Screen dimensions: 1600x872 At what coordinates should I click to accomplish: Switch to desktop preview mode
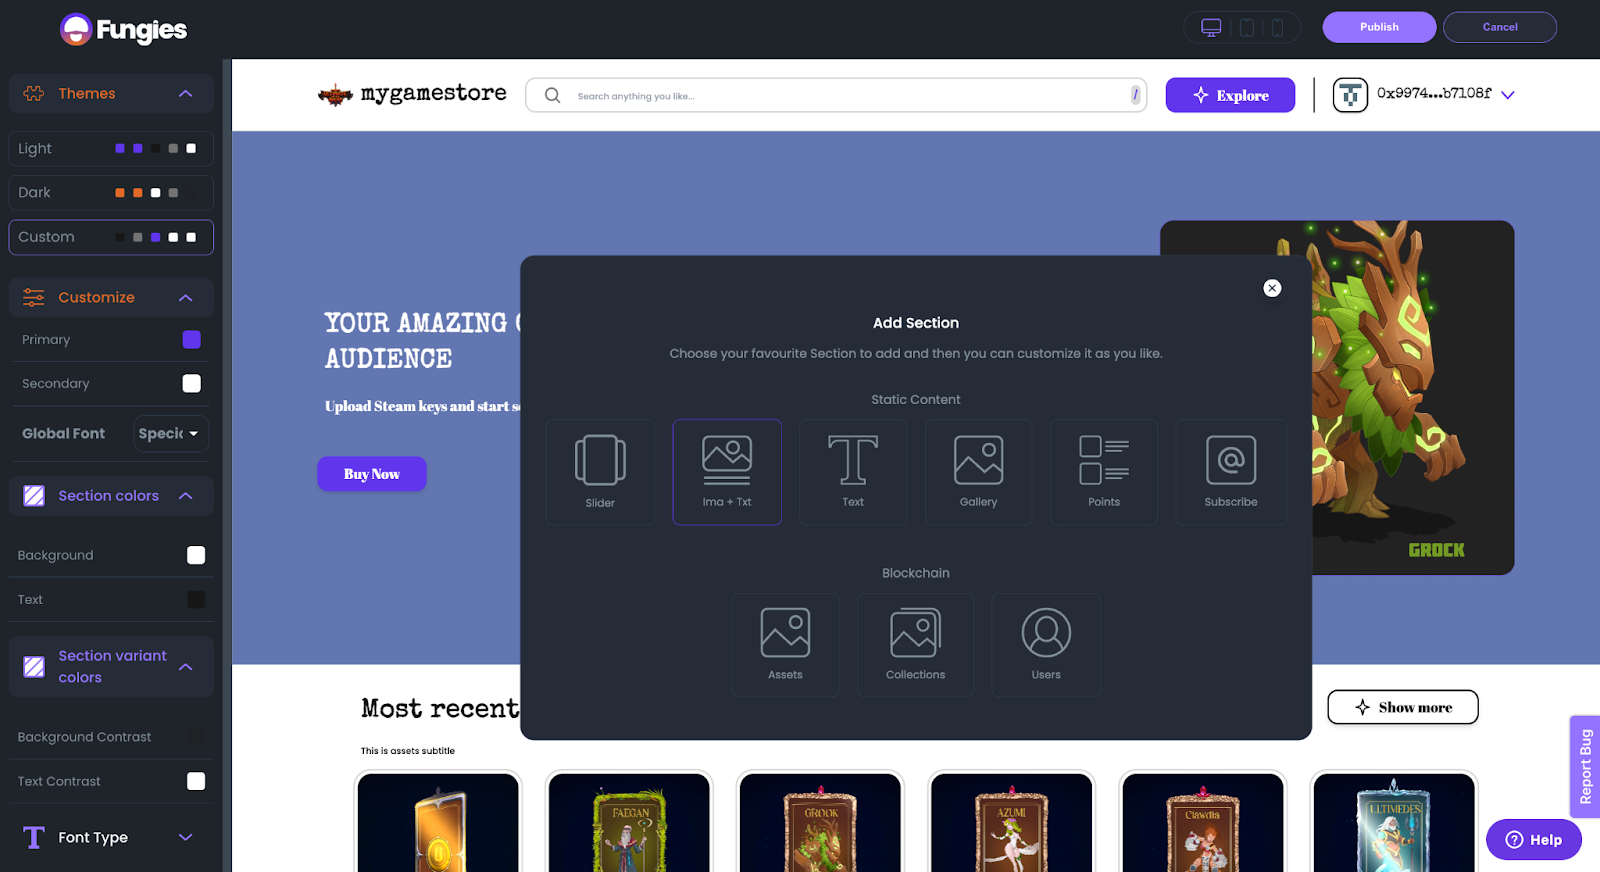[x=1211, y=28]
